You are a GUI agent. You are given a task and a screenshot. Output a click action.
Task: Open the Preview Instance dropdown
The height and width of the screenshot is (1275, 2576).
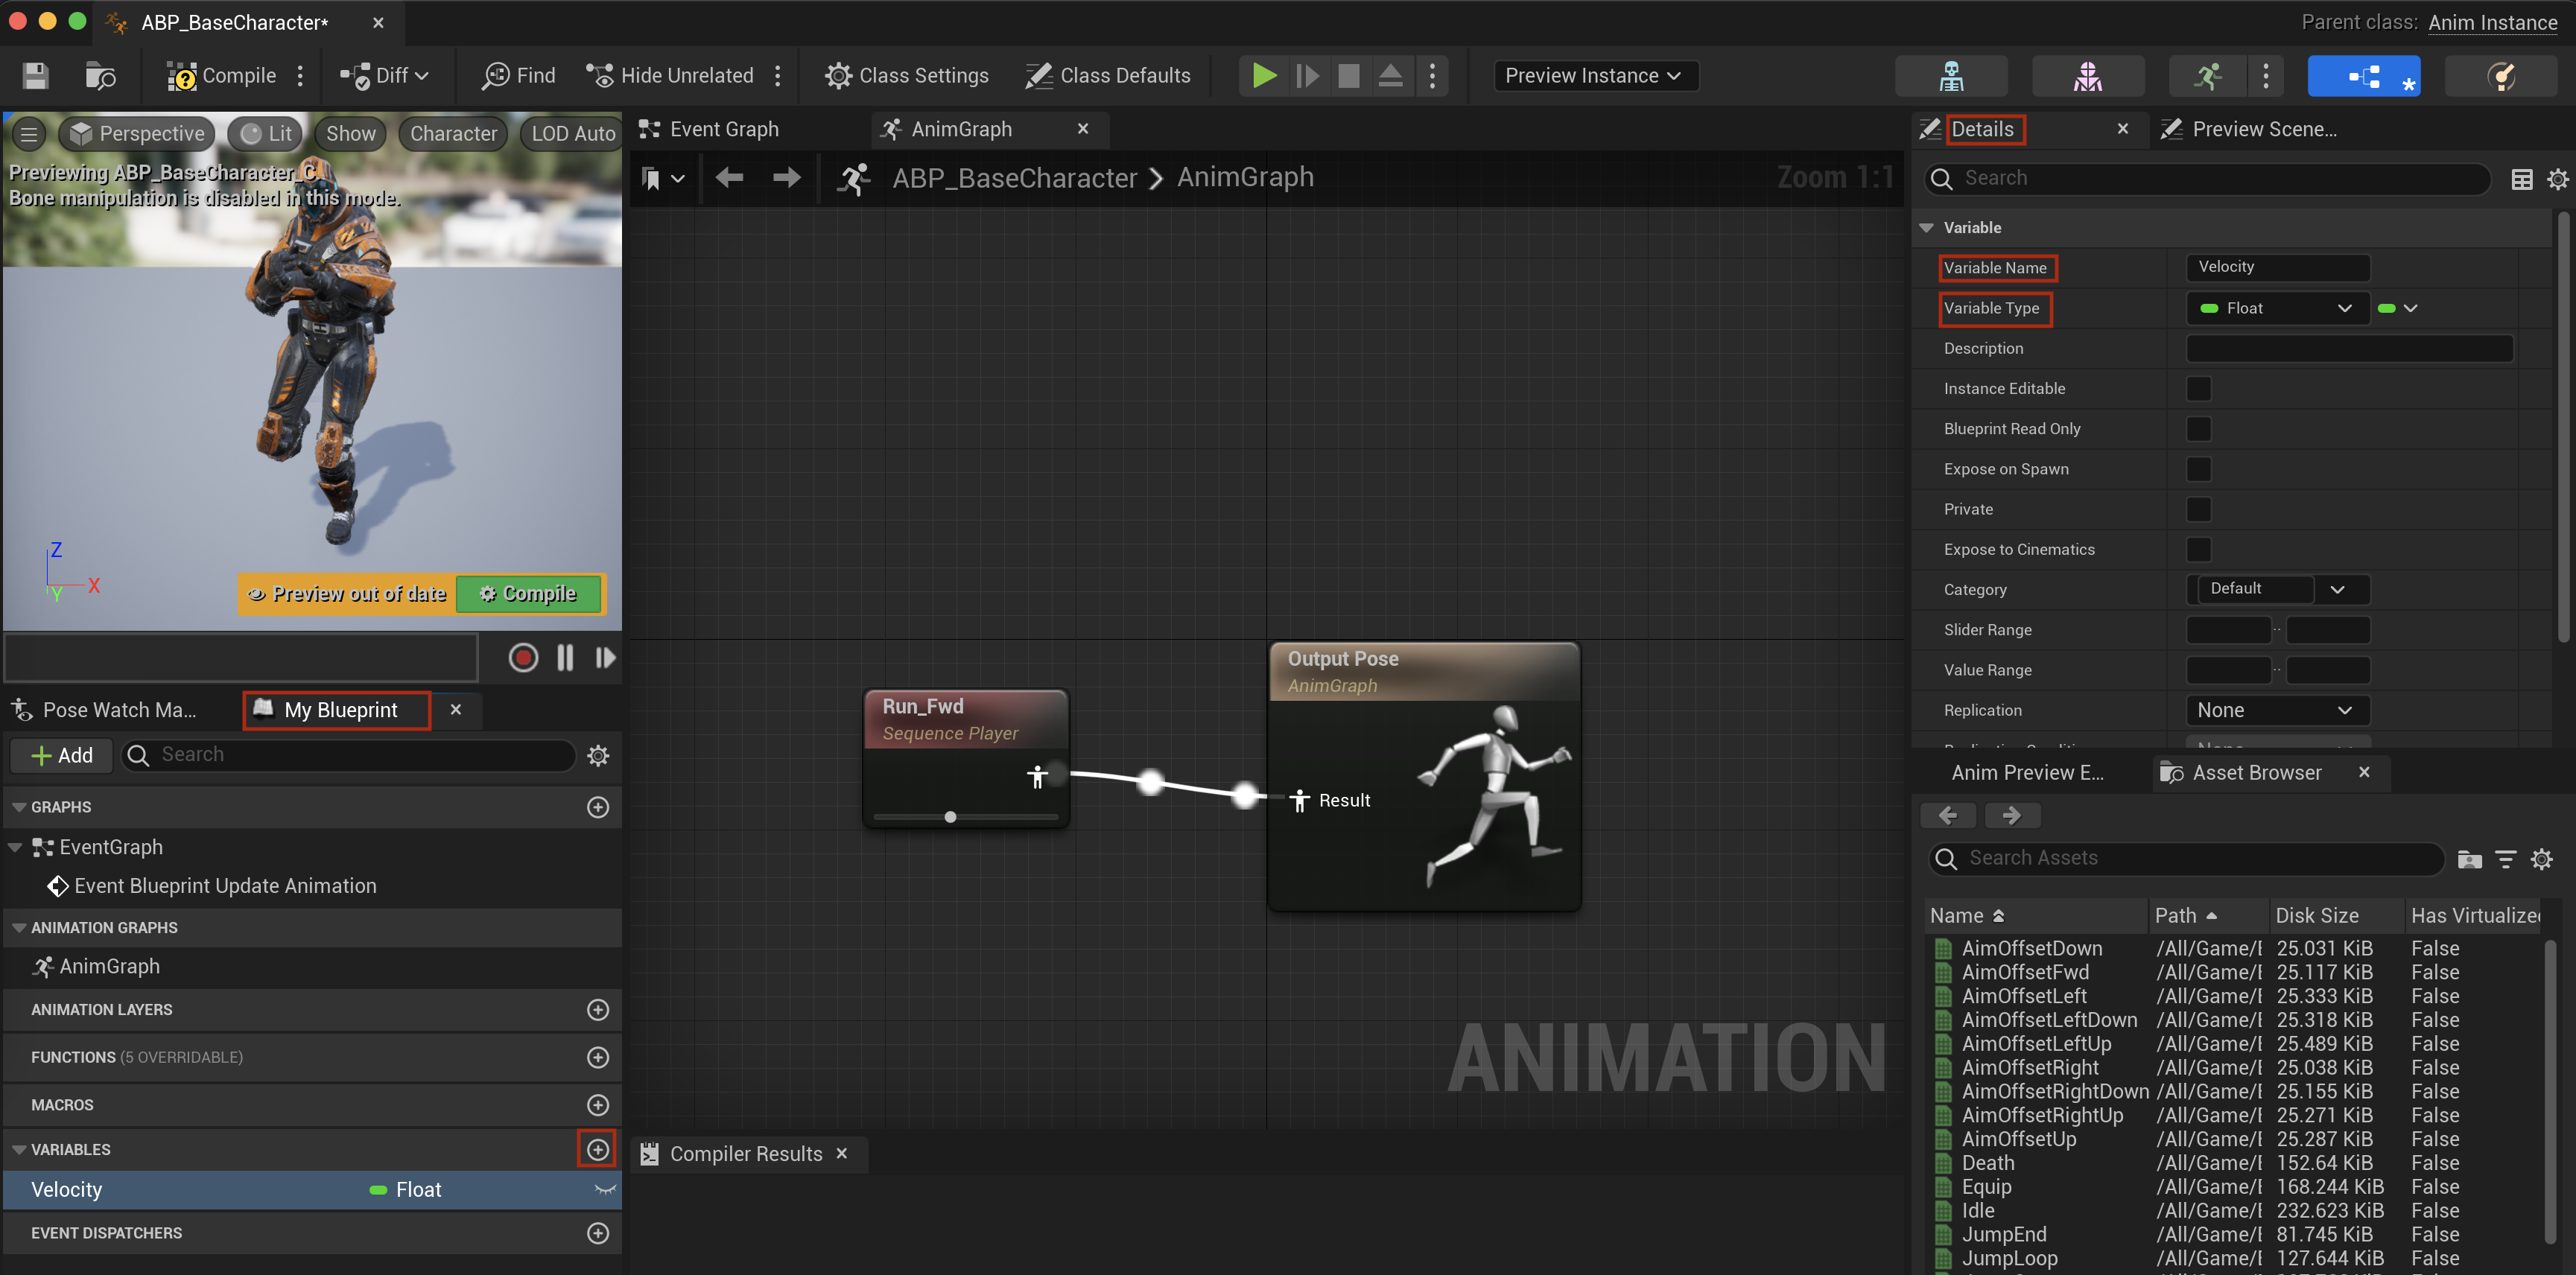click(x=1596, y=76)
